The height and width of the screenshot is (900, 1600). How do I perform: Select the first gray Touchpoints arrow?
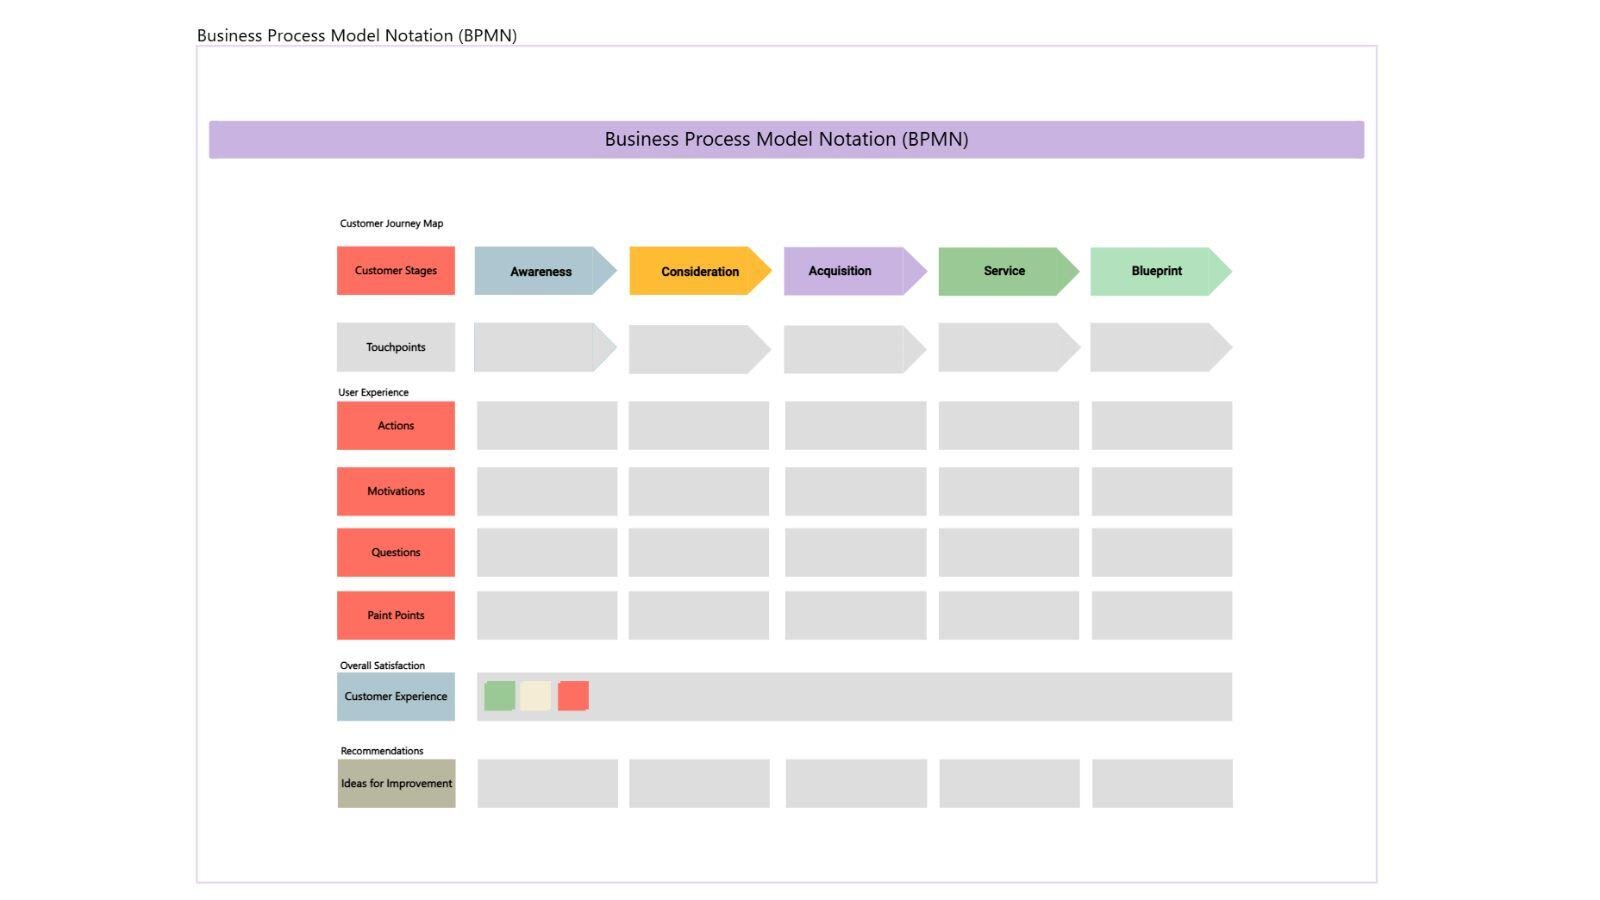(540, 347)
